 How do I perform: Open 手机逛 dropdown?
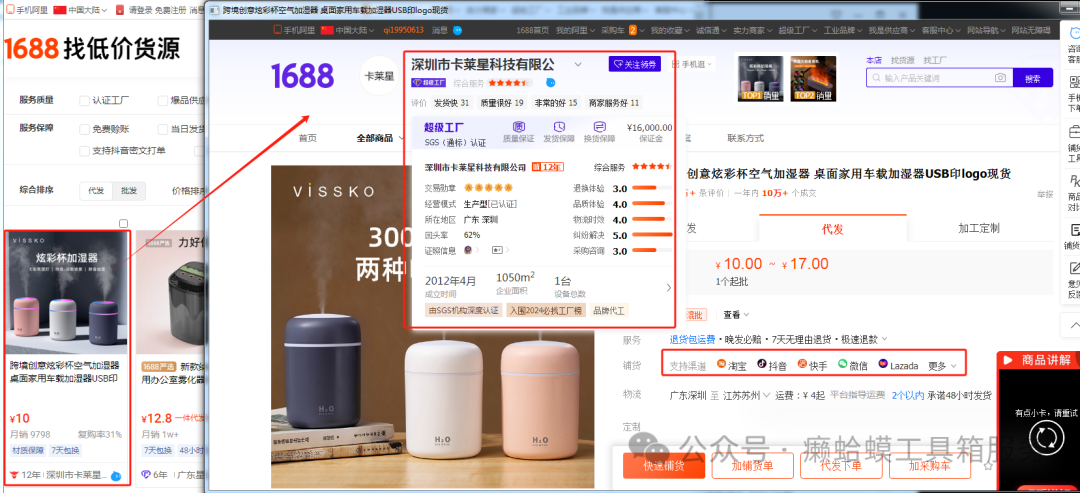click(x=693, y=65)
